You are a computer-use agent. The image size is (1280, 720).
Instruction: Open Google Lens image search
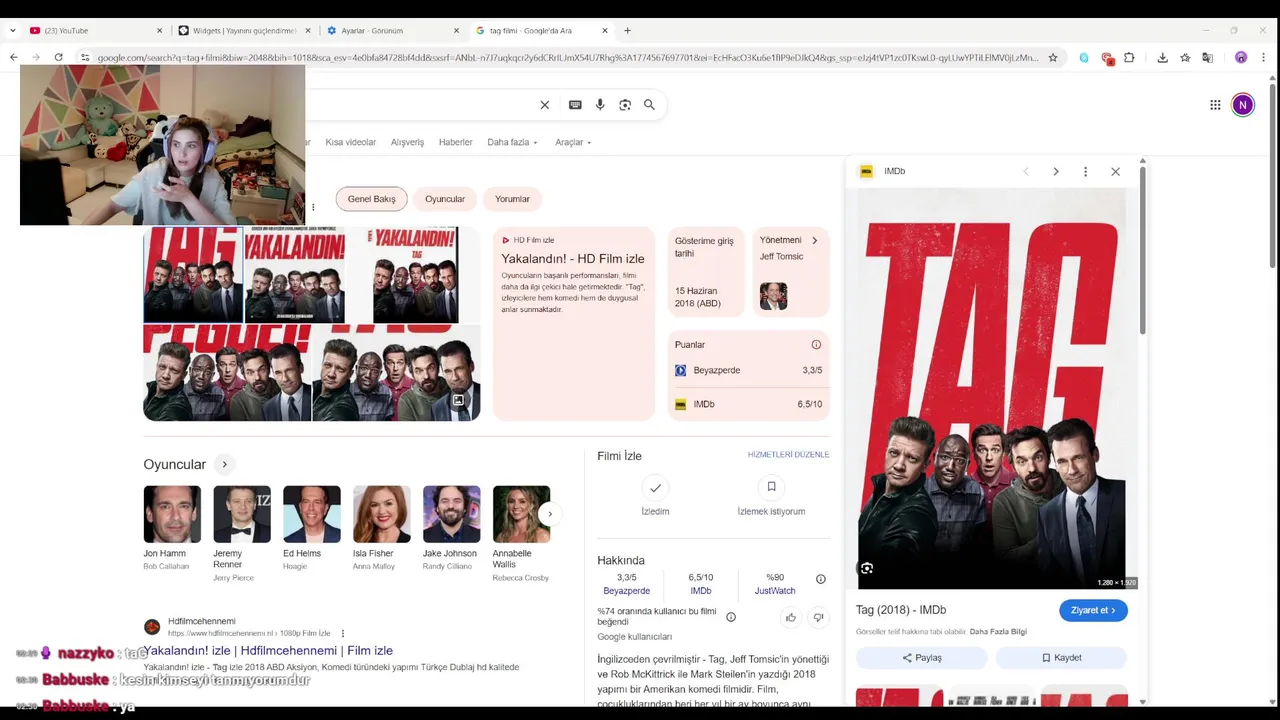click(625, 105)
